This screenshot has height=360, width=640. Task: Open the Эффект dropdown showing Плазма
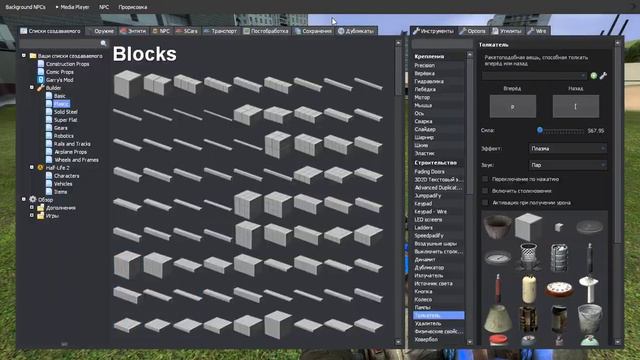pos(567,149)
